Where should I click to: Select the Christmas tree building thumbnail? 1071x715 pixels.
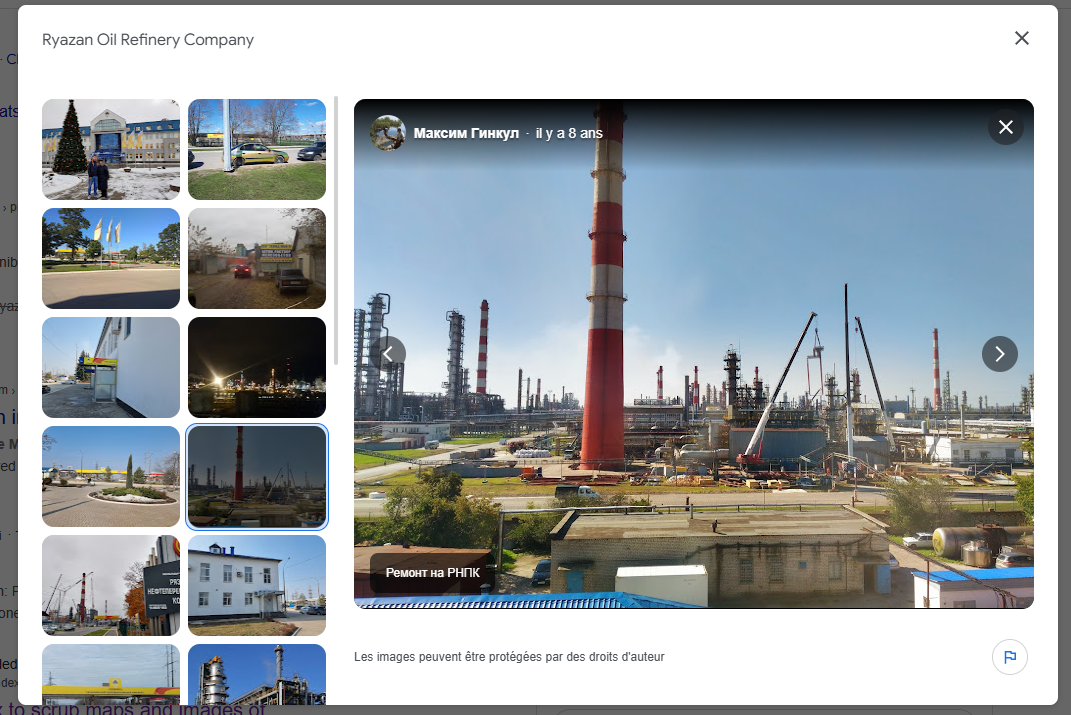[x=111, y=149]
